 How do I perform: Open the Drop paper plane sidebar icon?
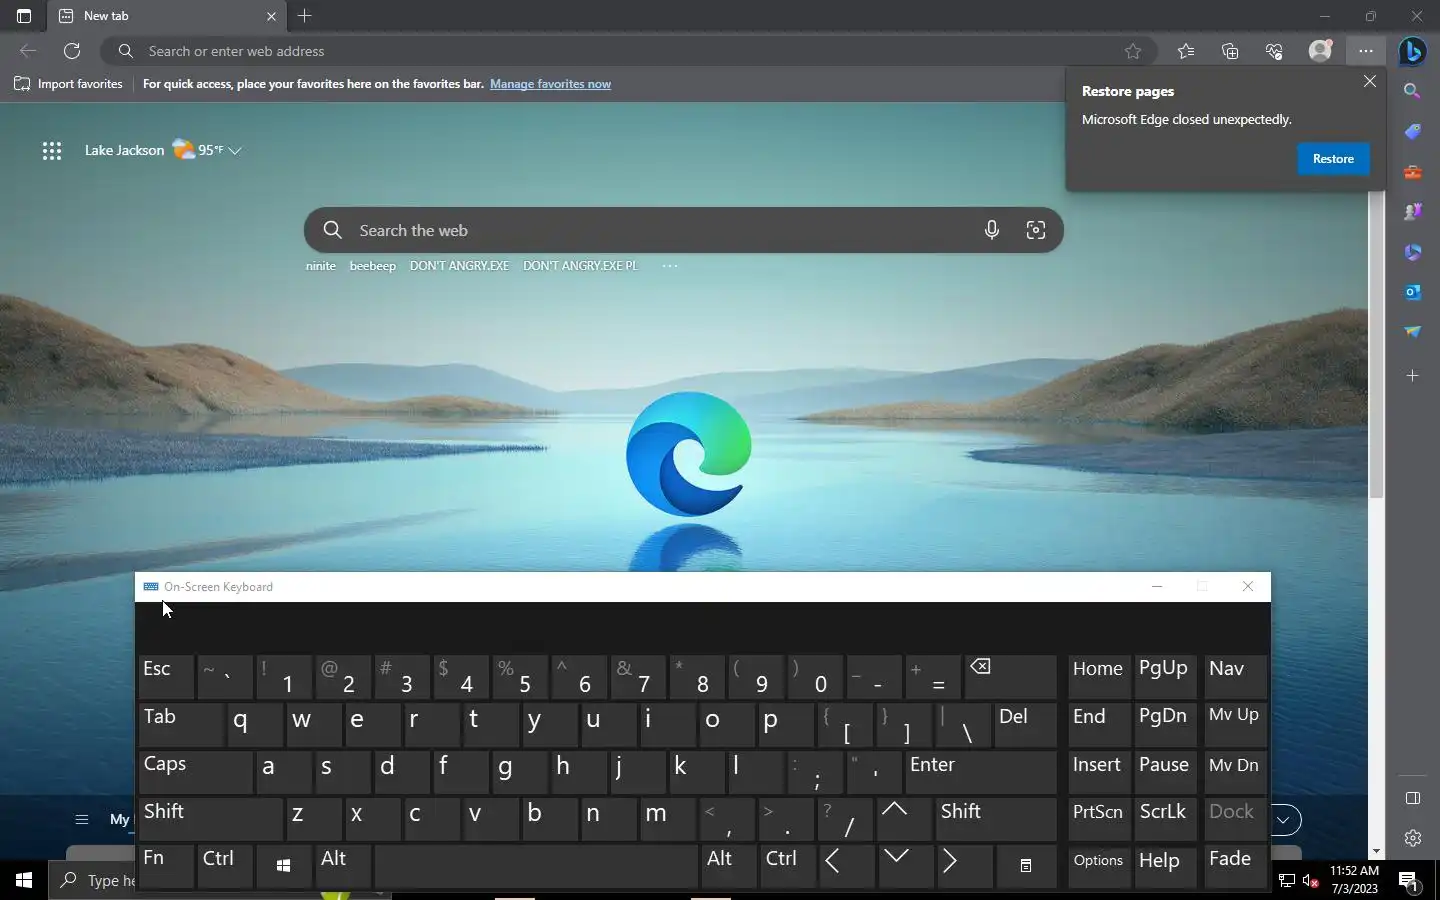(1412, 332)
